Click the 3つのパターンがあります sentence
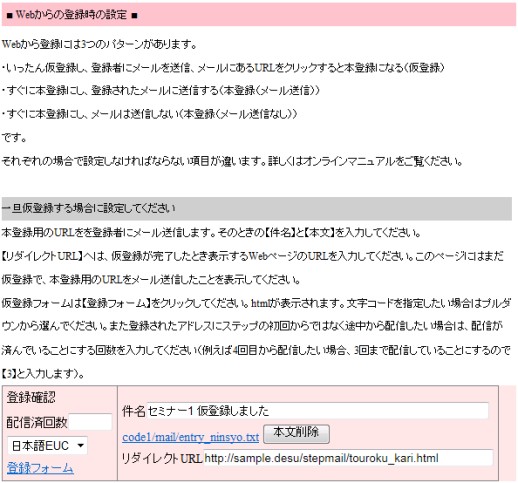Image resolution: width=518 pixels, height=483 pixels. 100,44
